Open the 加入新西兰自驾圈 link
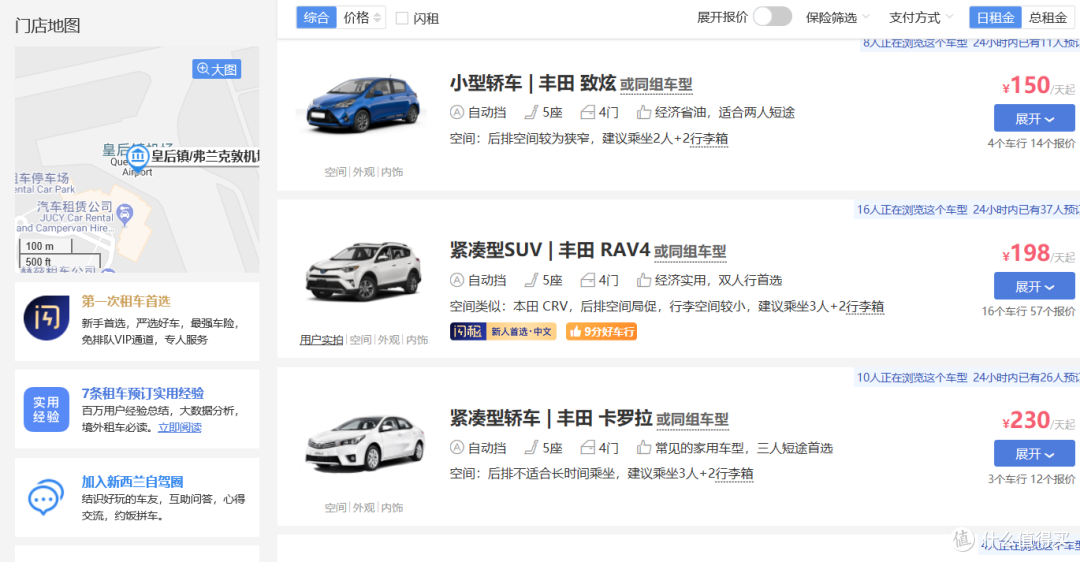The height and width of the screenshot is (562, 1080). [x=132, y=481]
